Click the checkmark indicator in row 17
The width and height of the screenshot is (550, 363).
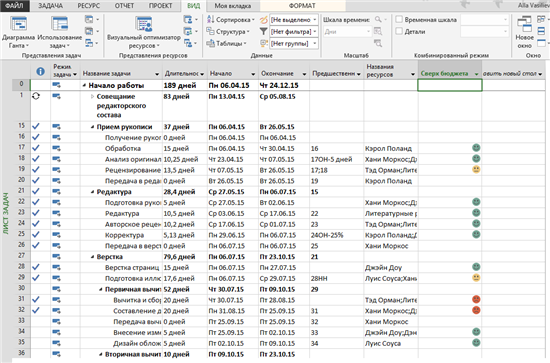coord(36,148)
